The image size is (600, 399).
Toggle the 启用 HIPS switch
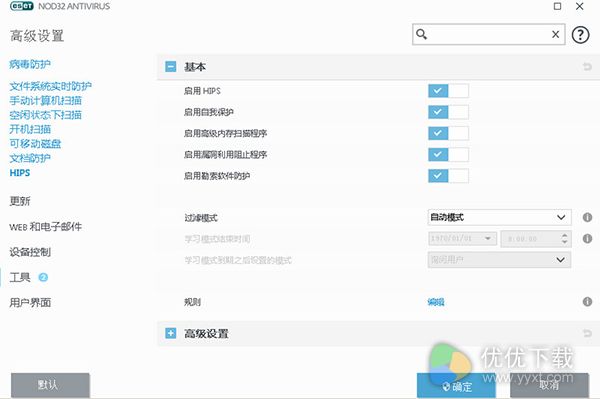(x=448, y=91)
